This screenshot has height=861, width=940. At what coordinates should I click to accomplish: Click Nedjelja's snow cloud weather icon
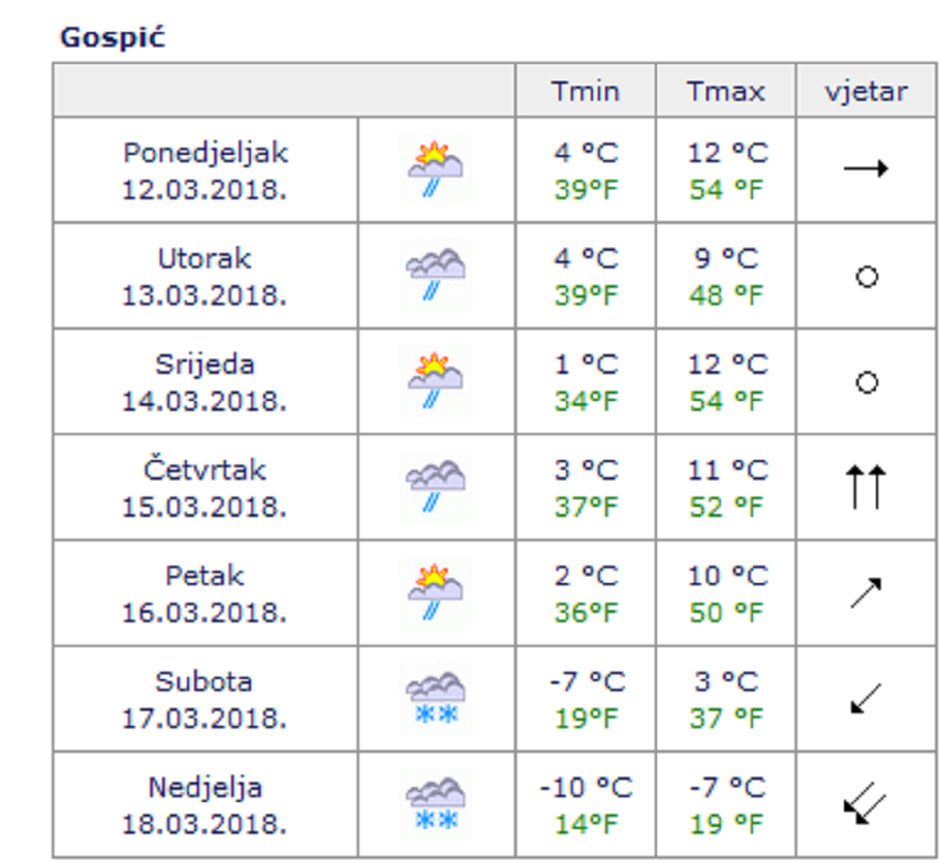click(x=436, y=805)
